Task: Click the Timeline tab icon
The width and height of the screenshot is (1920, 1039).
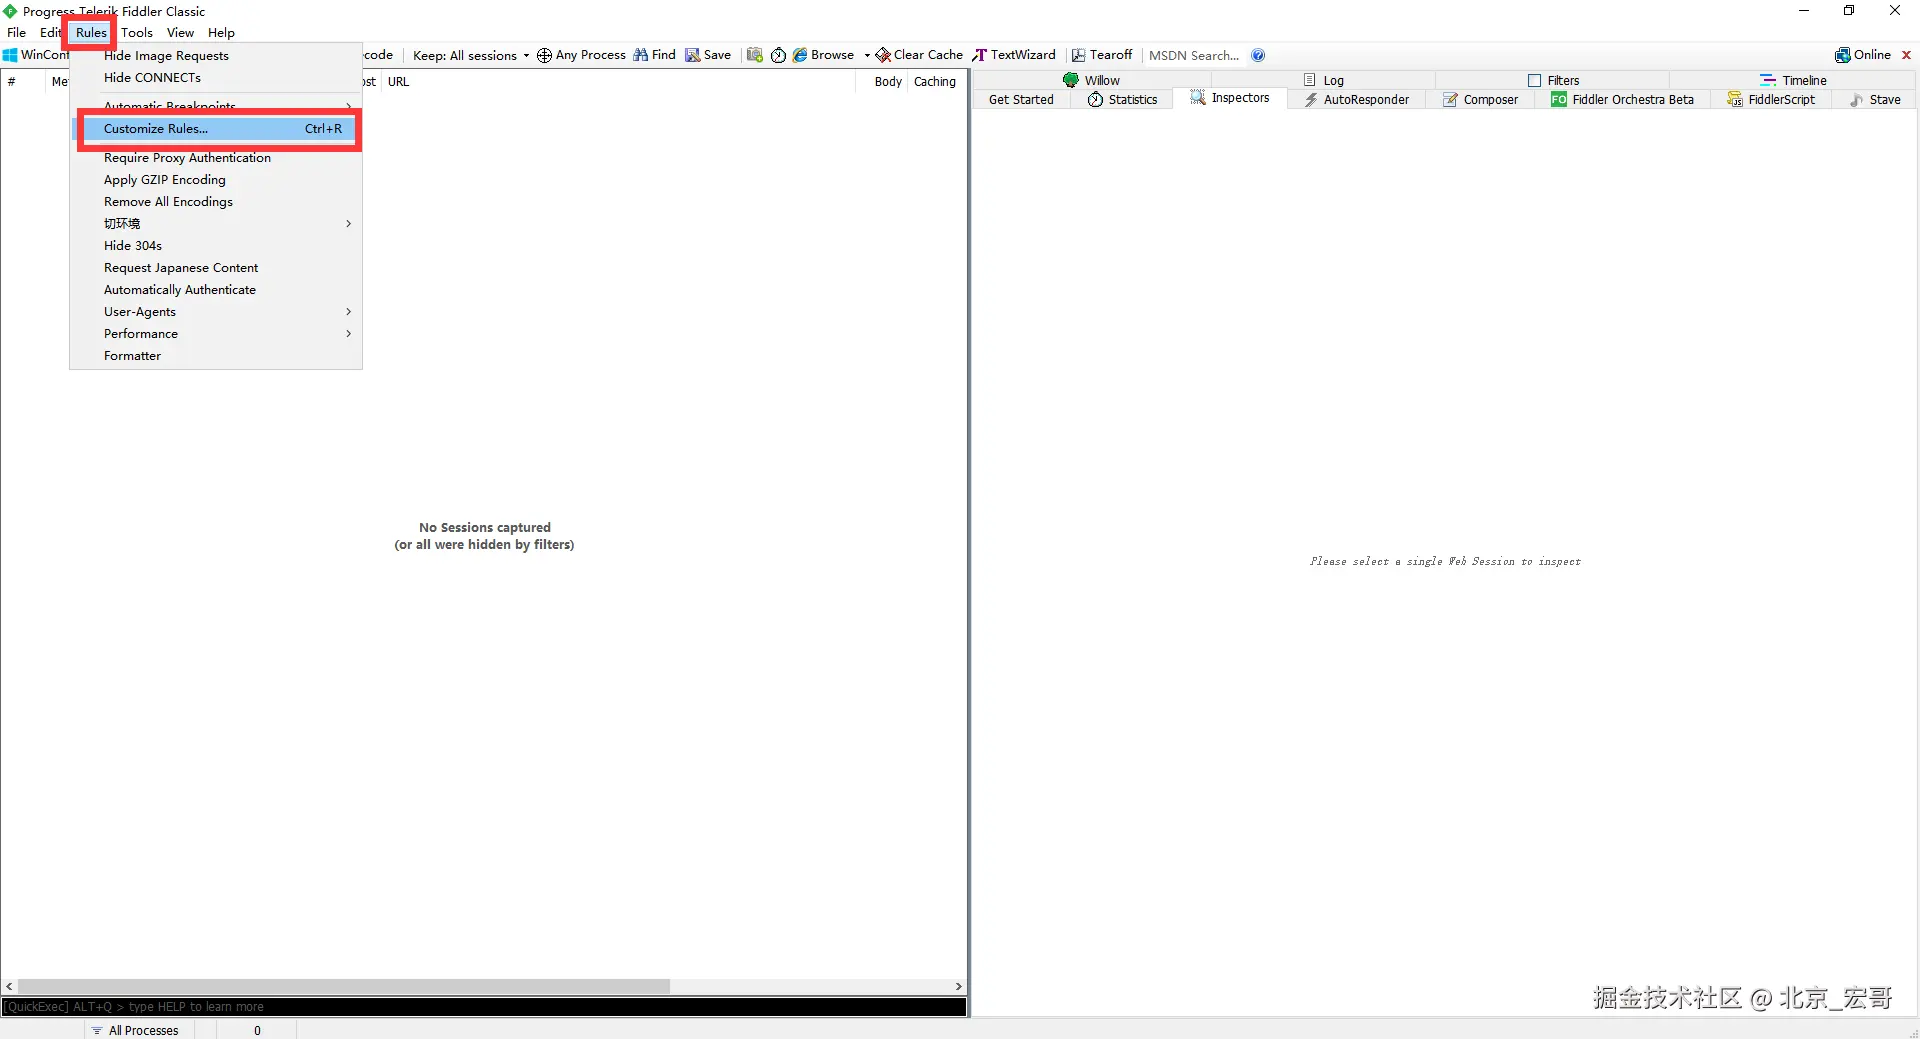Action: tap(1768, 80)
